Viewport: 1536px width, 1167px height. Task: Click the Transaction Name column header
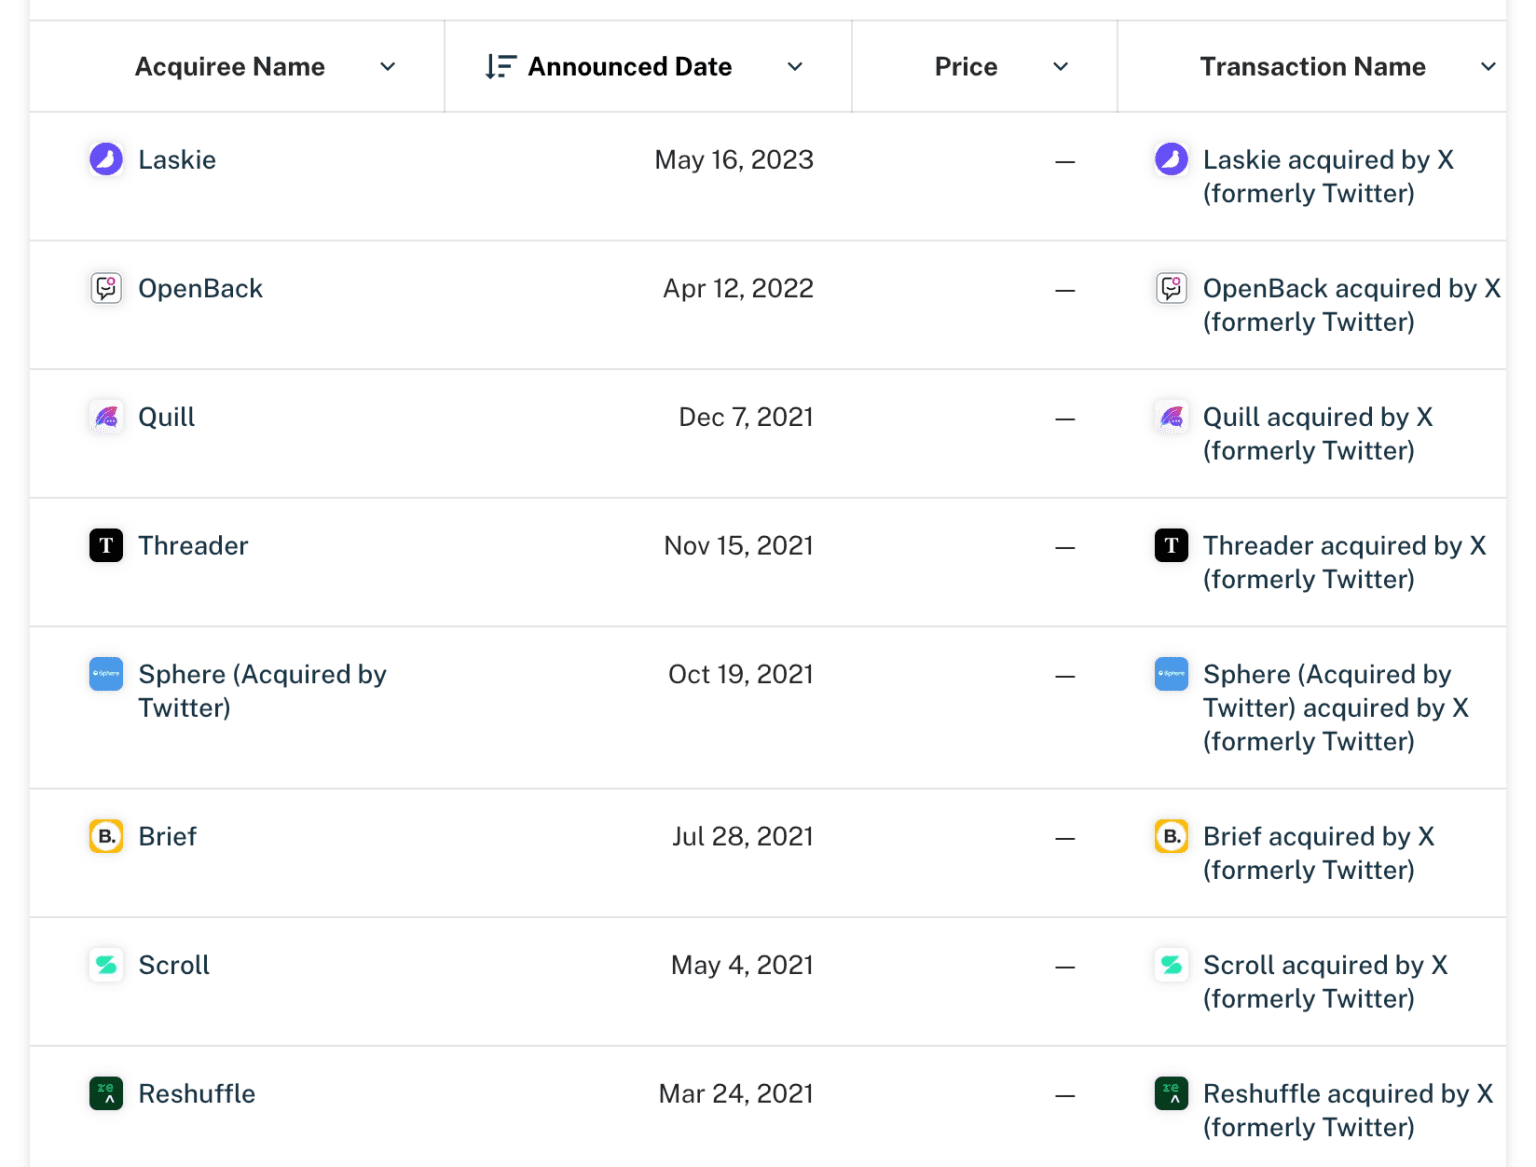[1313, 67]
